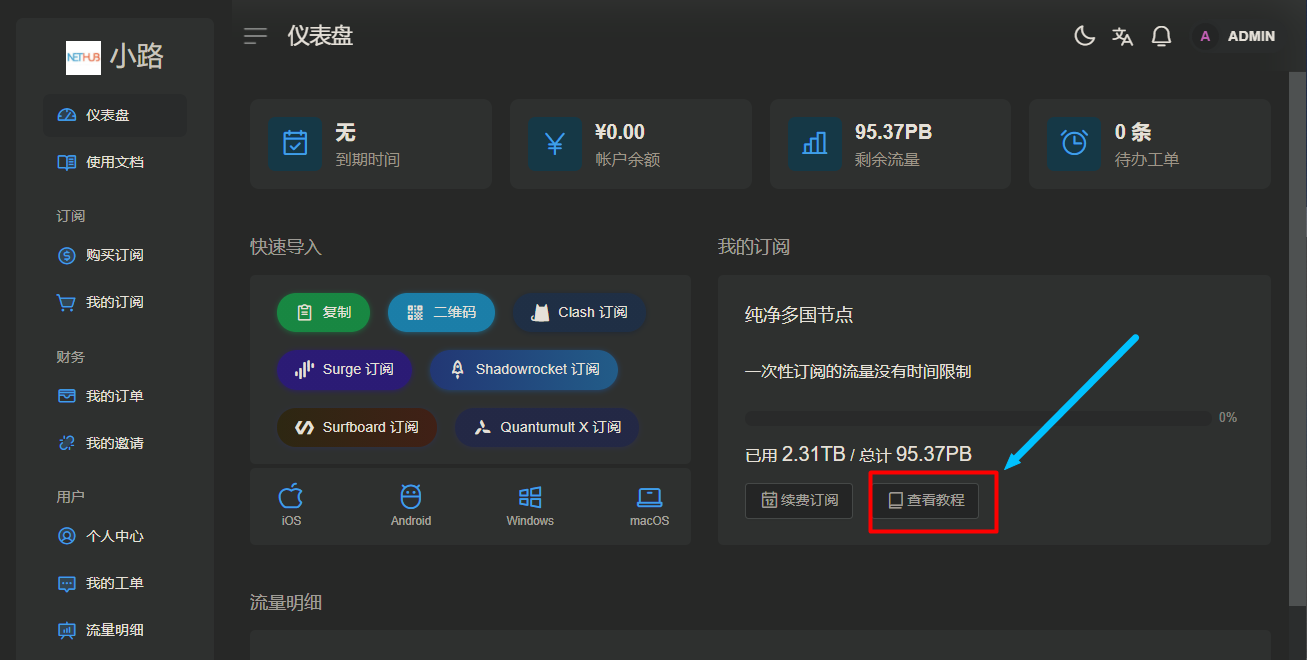Click the 小路 NETHUB logo
1307x660 pixels.
point(114,57)
